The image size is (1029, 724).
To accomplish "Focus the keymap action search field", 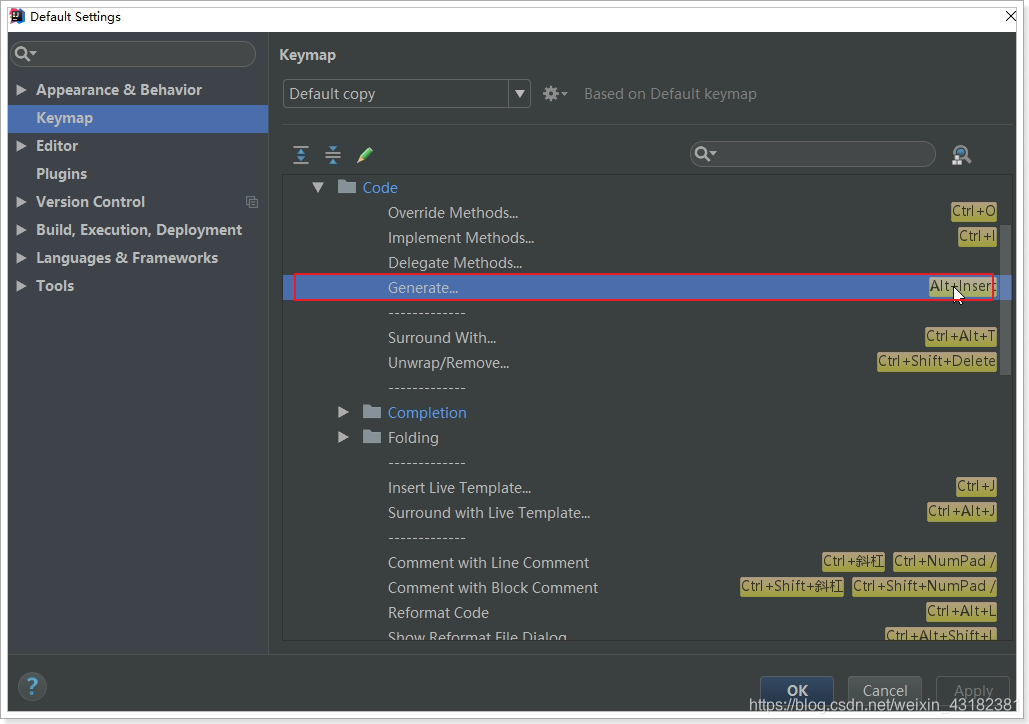I will pos(812,154).
